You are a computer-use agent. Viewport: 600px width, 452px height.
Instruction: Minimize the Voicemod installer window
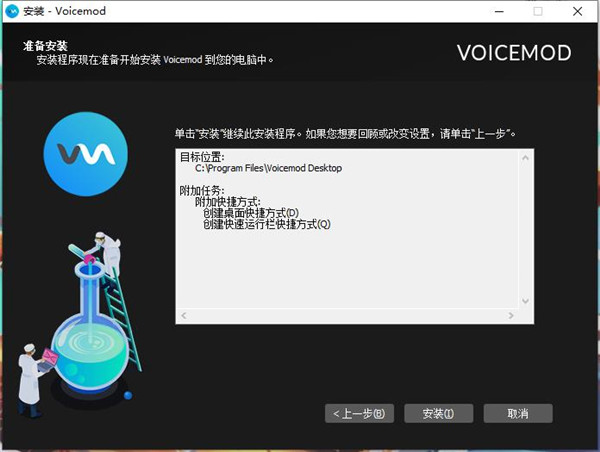click(x=499, y=11)
